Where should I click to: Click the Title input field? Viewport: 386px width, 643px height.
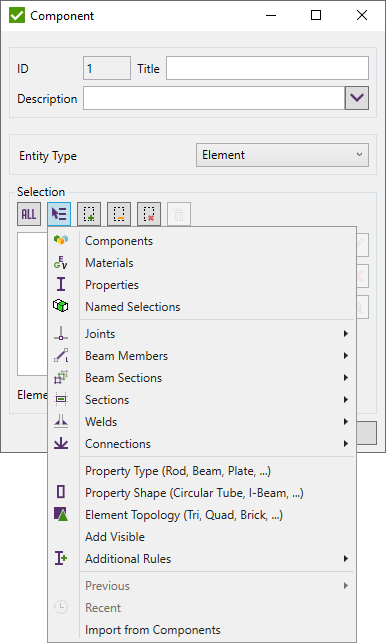click(267, 68)
